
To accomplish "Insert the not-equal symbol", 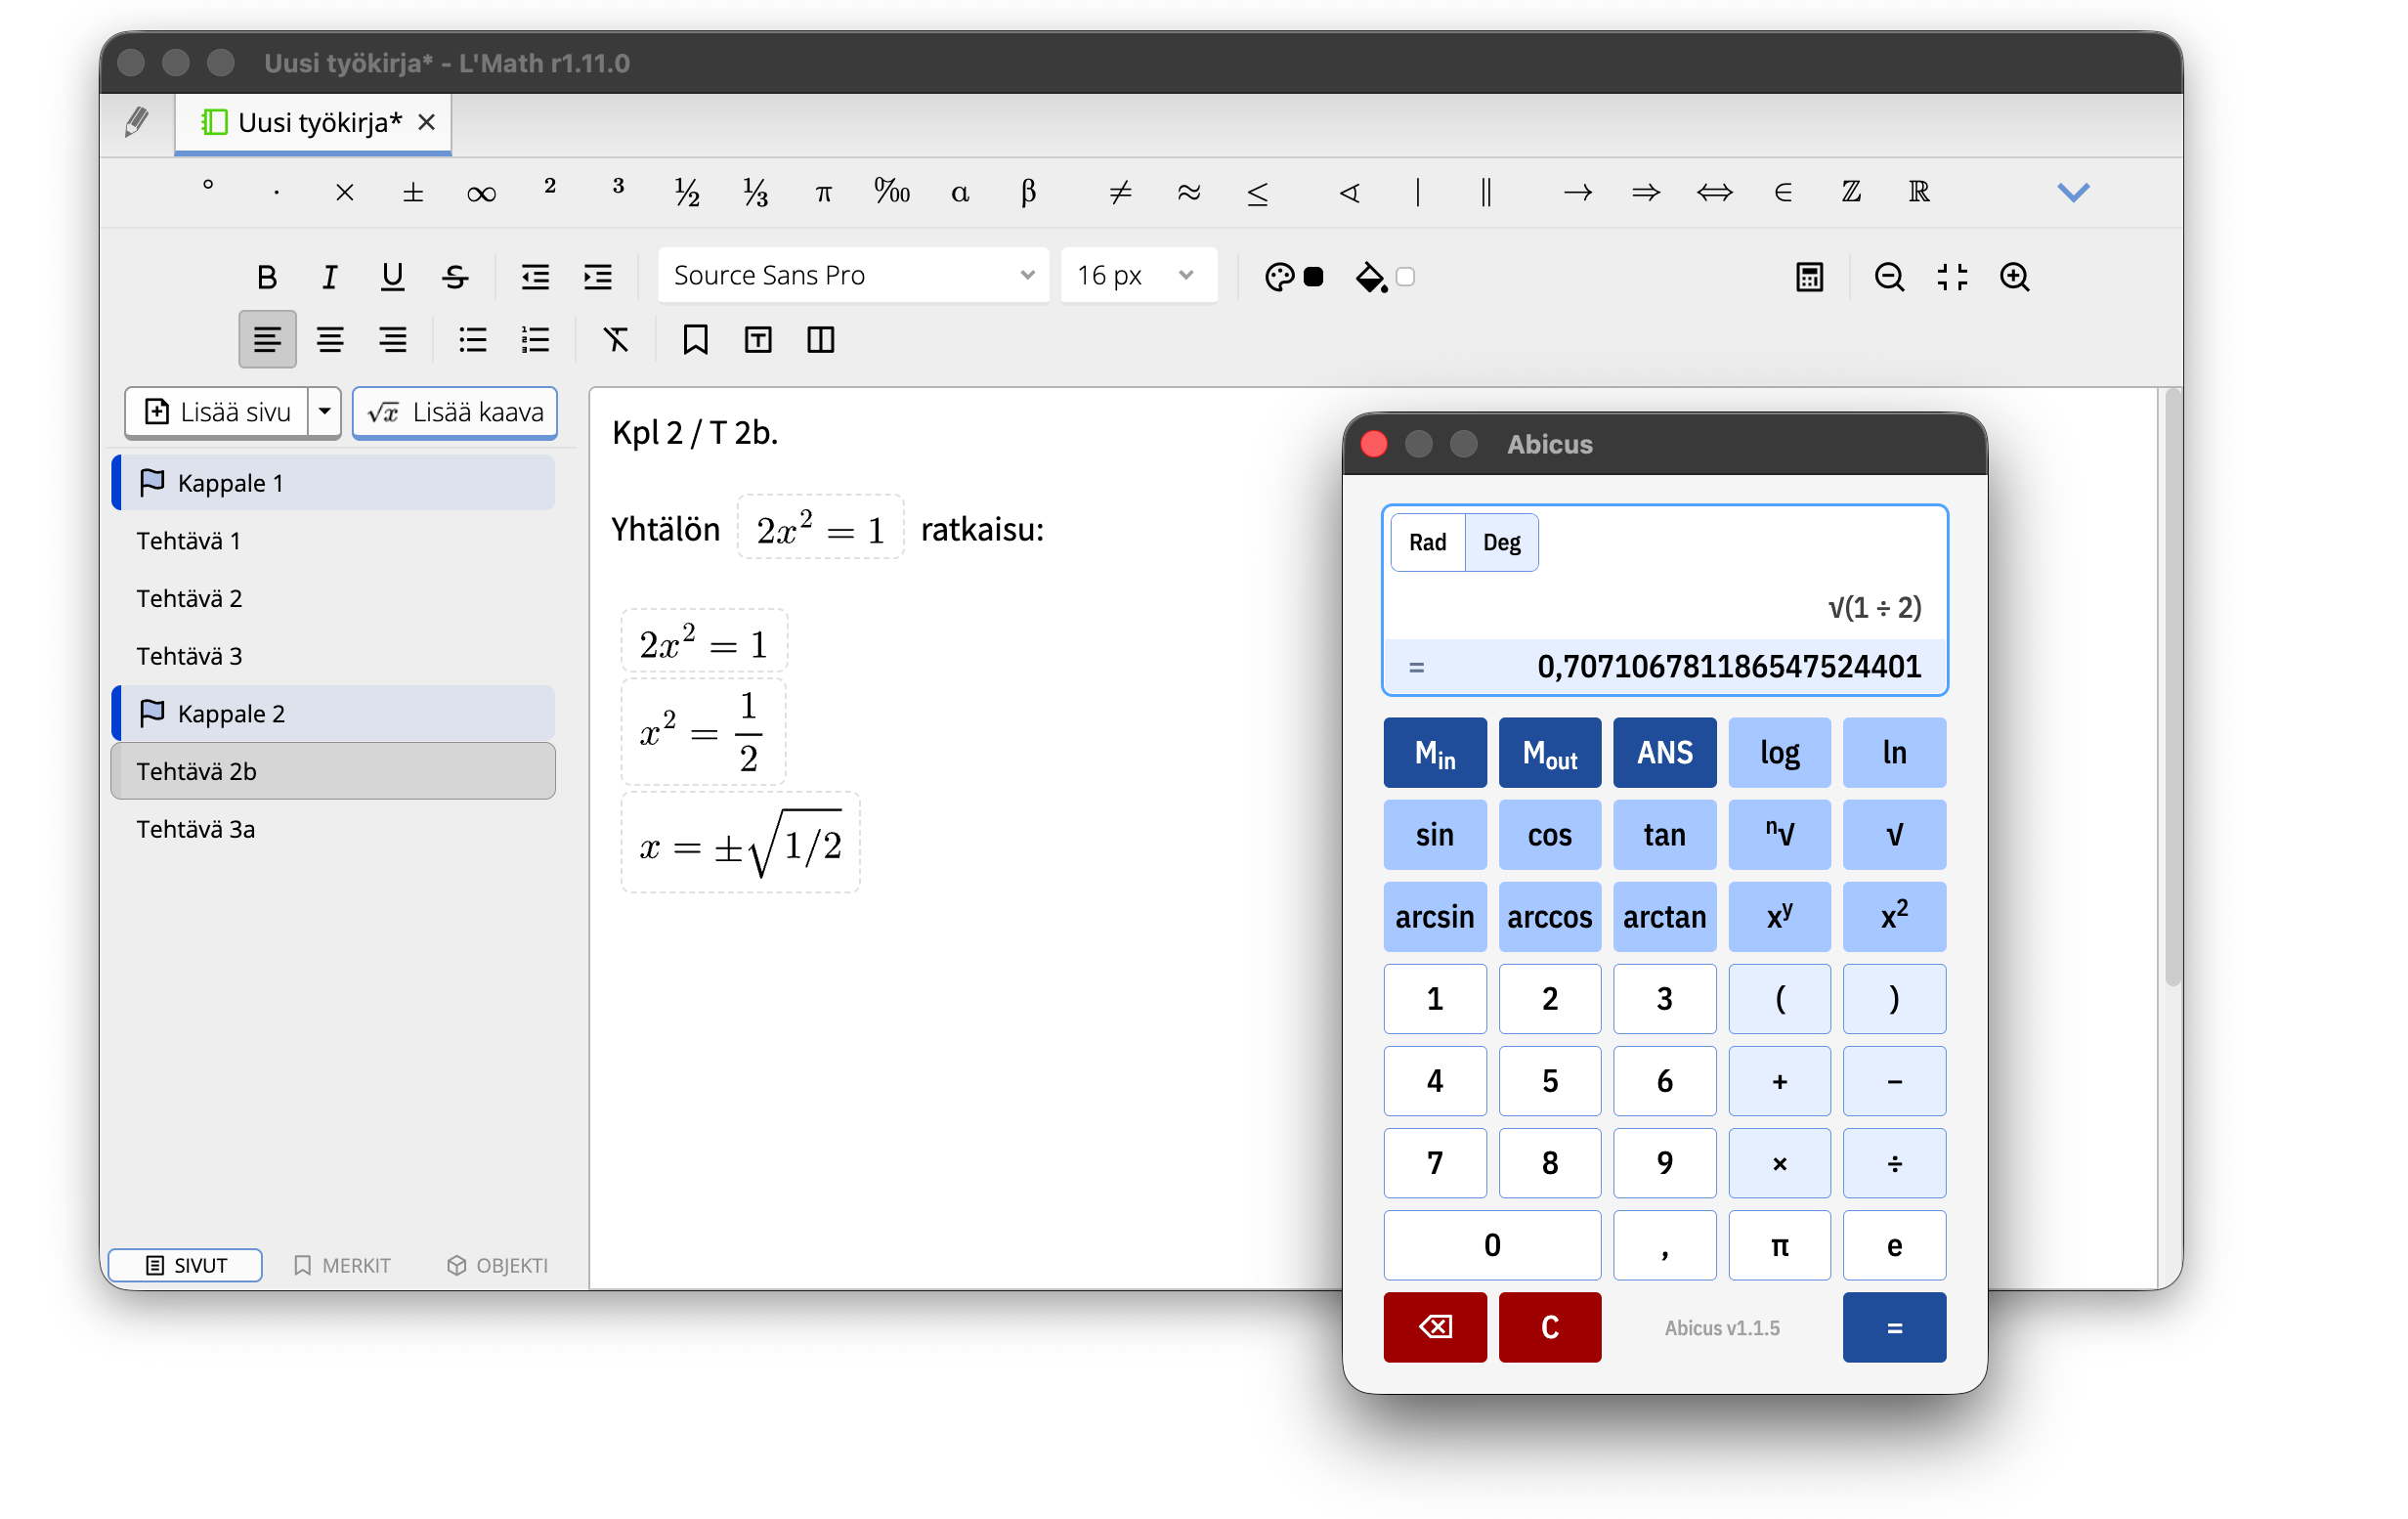I will click(1120, 192).
